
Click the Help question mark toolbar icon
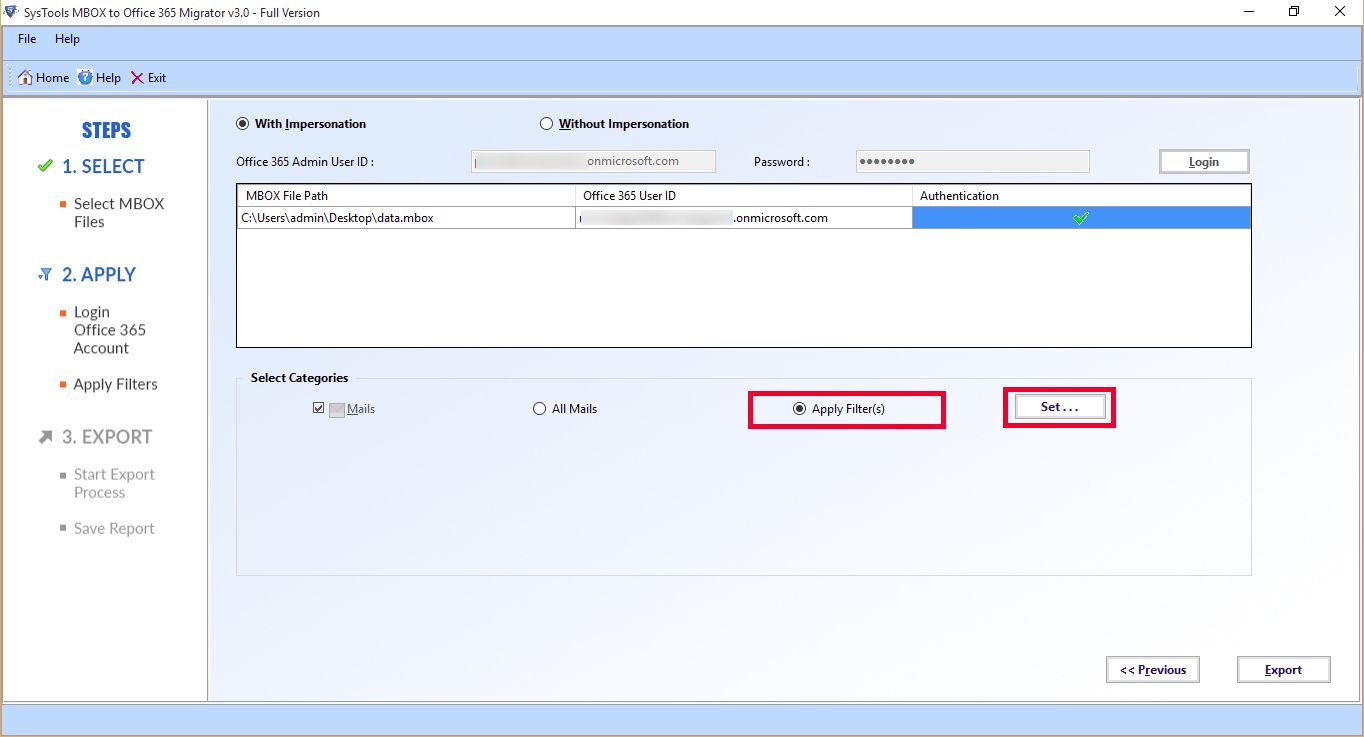[x=86, y=78]
